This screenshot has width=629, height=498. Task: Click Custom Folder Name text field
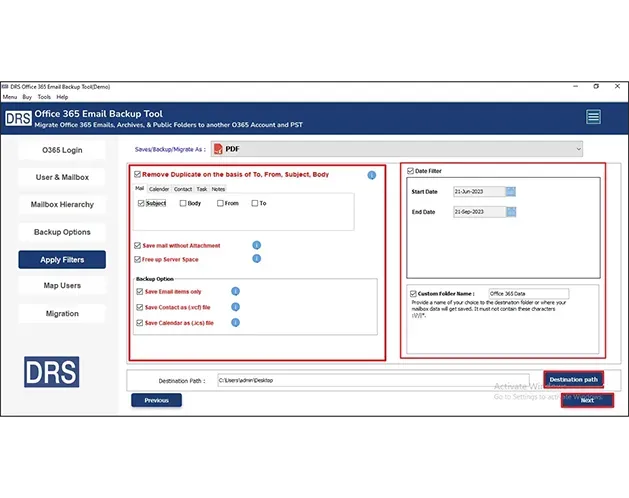click(528, 293)
